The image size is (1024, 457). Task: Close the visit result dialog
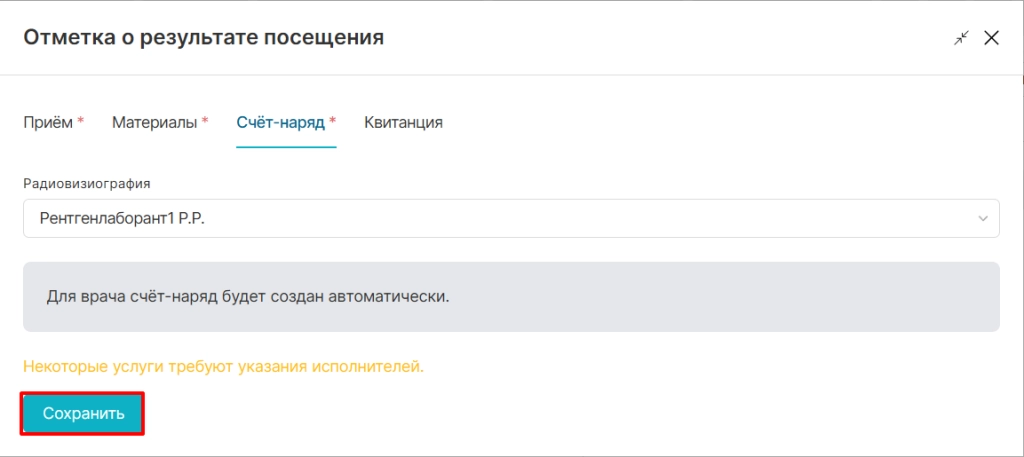click(x=991, y=38)
